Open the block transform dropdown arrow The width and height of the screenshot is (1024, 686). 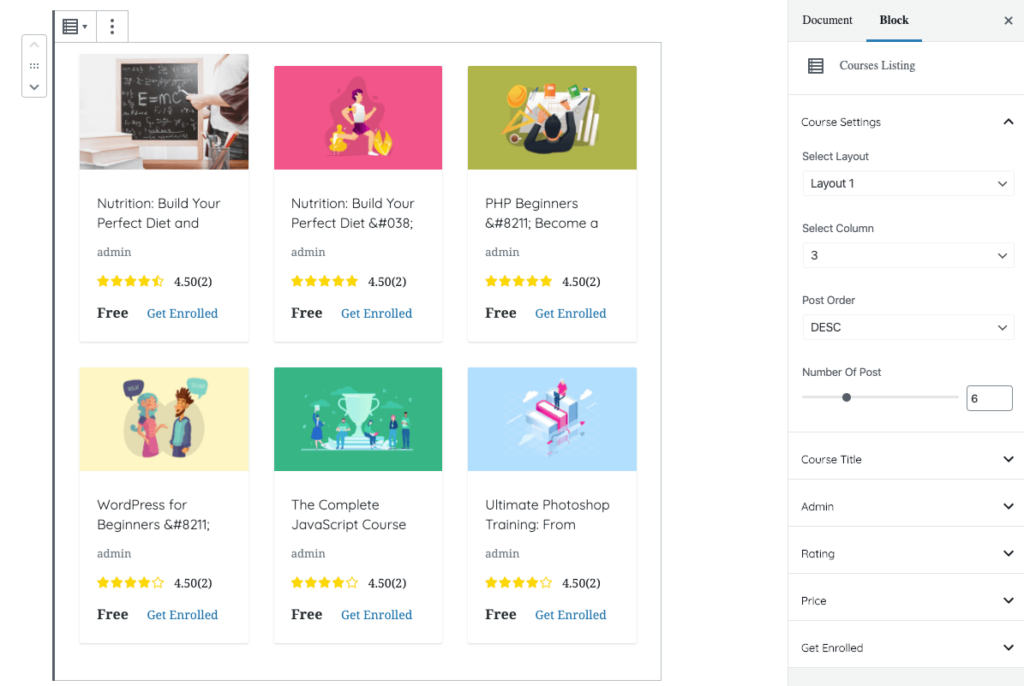click(x=82, y=26)
